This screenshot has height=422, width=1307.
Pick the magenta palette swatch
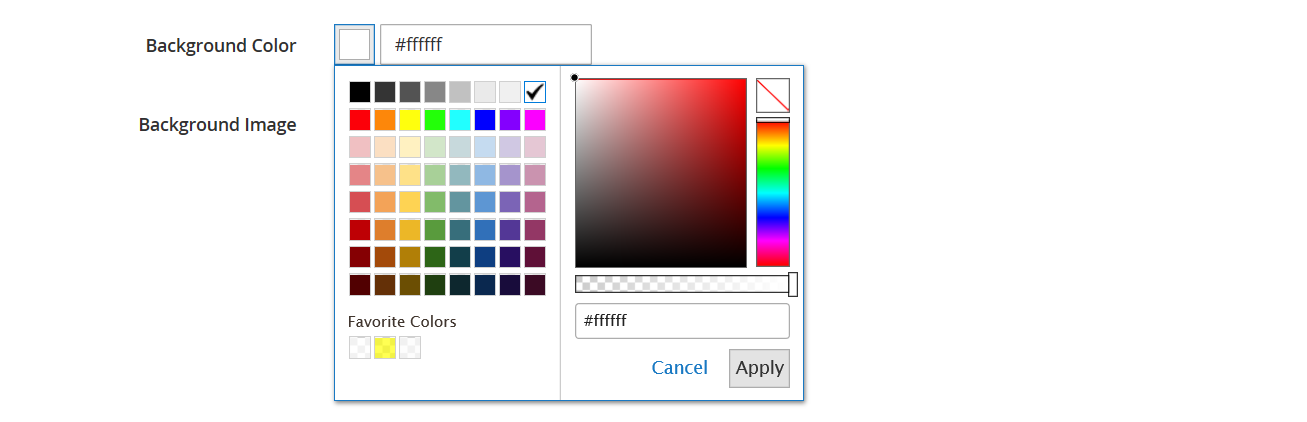[535, 120]
